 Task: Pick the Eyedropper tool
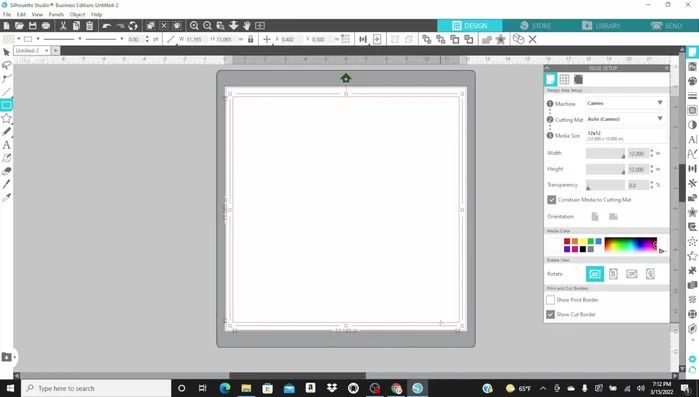pyautogui.click(x=6, y=197)
